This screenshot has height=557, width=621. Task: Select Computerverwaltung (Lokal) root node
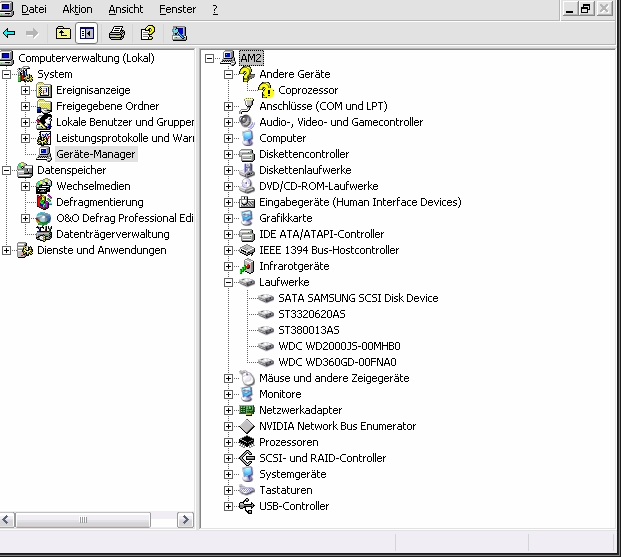click(x=86, y=58)
